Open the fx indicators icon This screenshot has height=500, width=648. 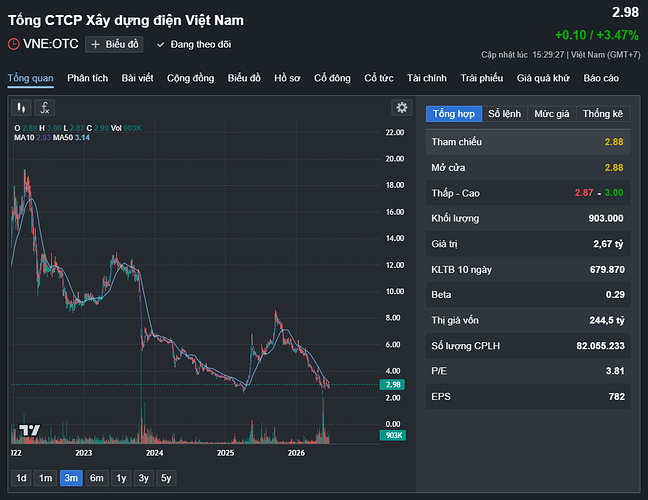44,108
